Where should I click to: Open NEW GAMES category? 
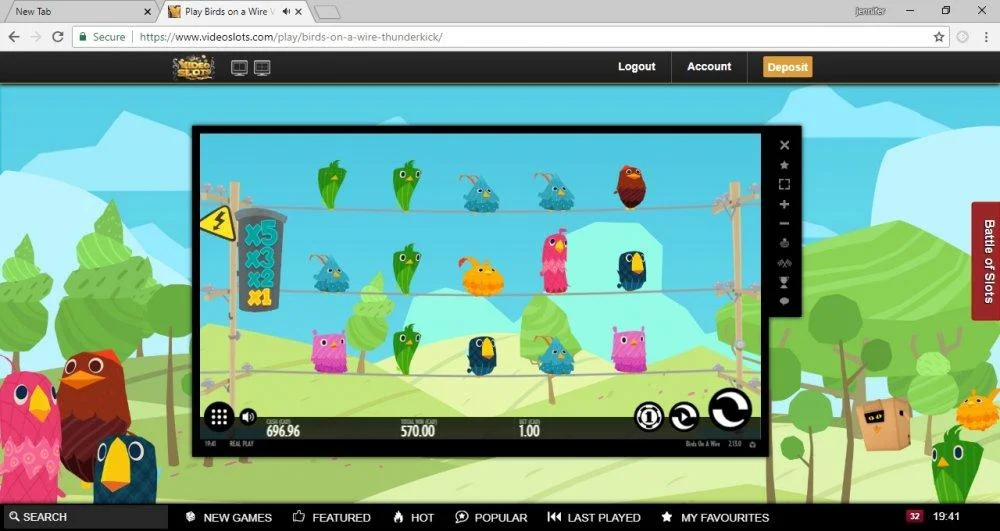point(228,518)
